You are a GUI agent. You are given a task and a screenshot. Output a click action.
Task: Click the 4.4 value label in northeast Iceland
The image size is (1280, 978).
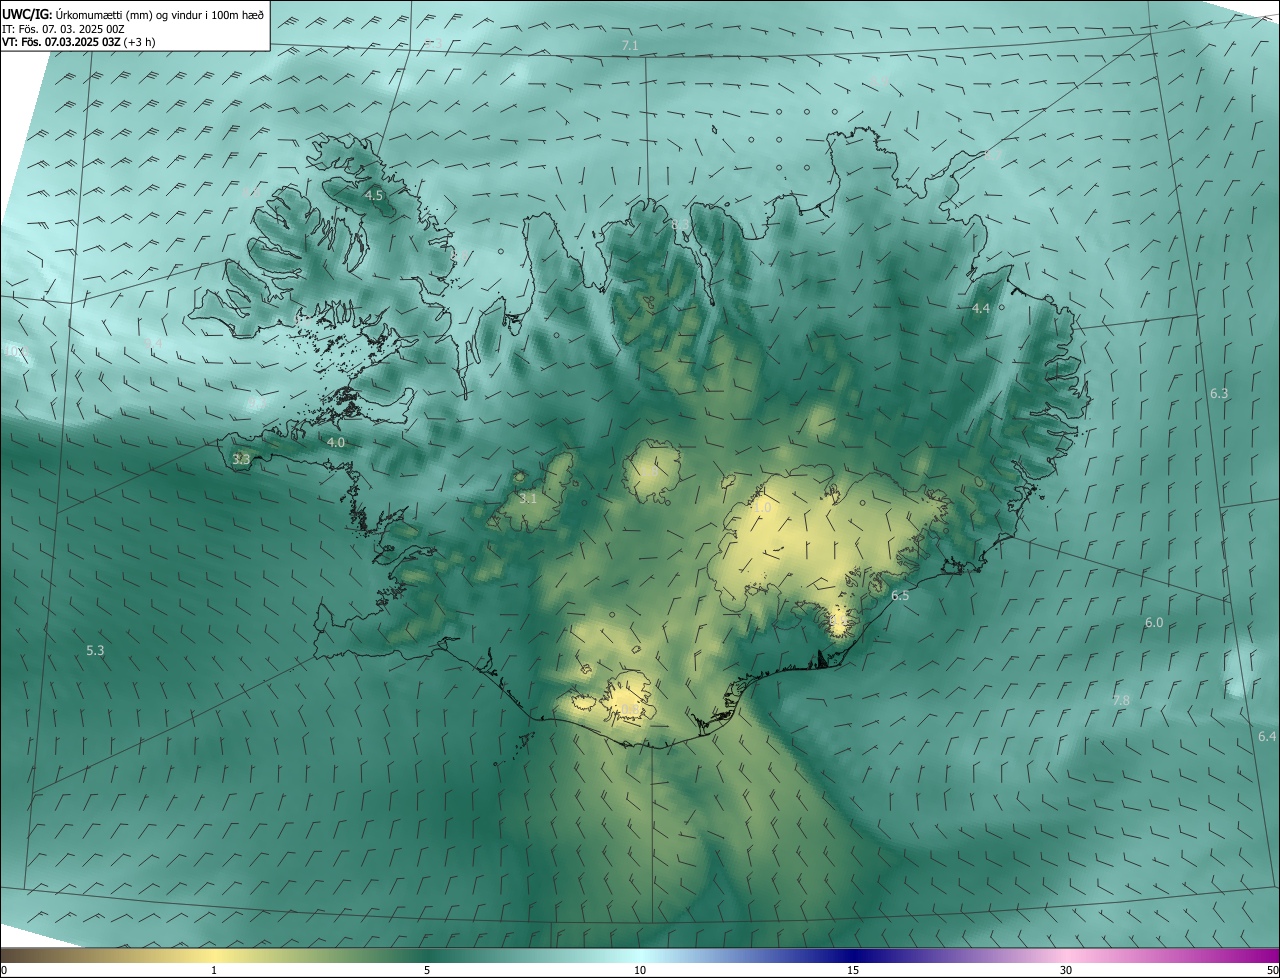[x=981, y=309]
